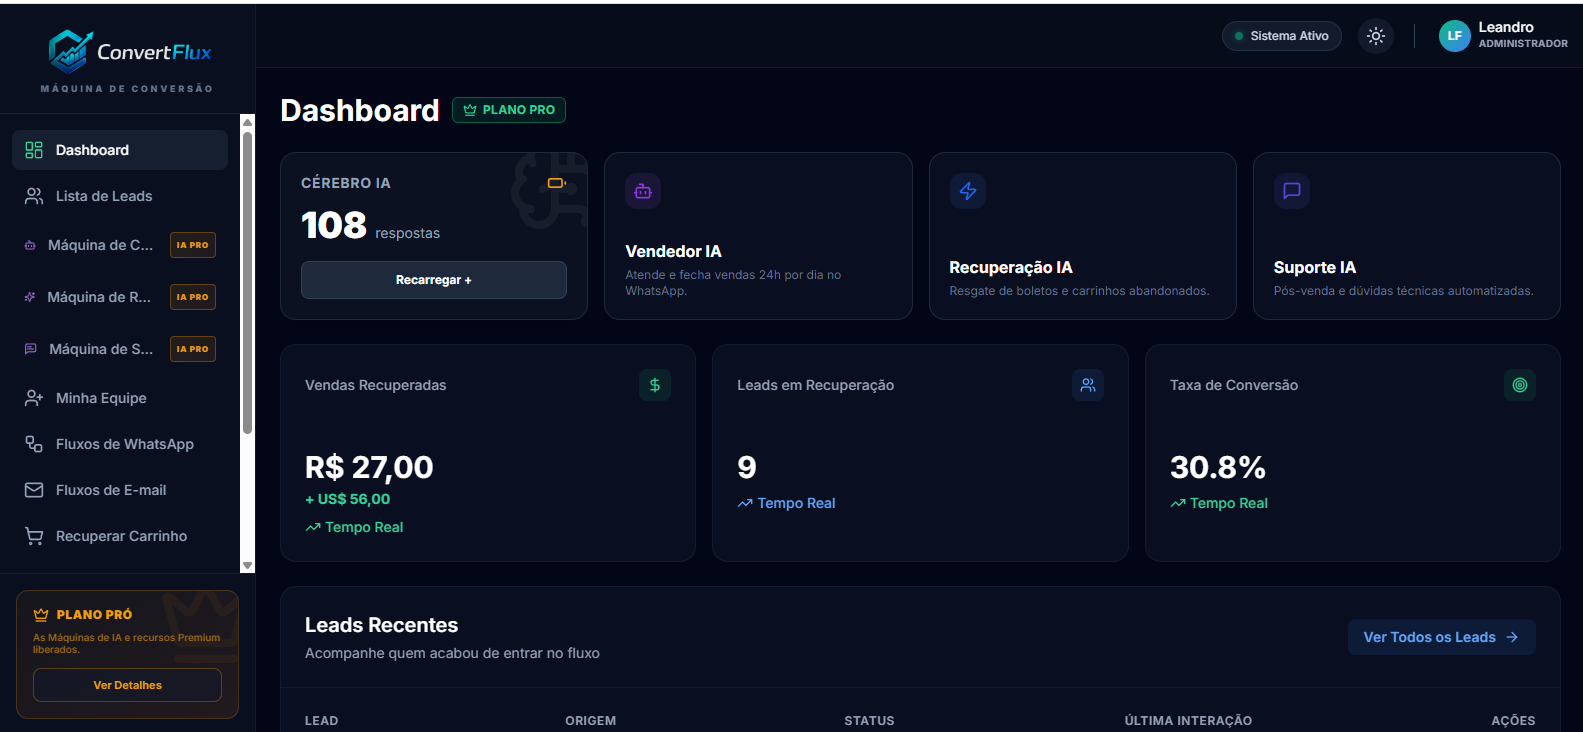Open the Recuperação IA card title
This screenshot has height=732, width=1583.
1011,267
